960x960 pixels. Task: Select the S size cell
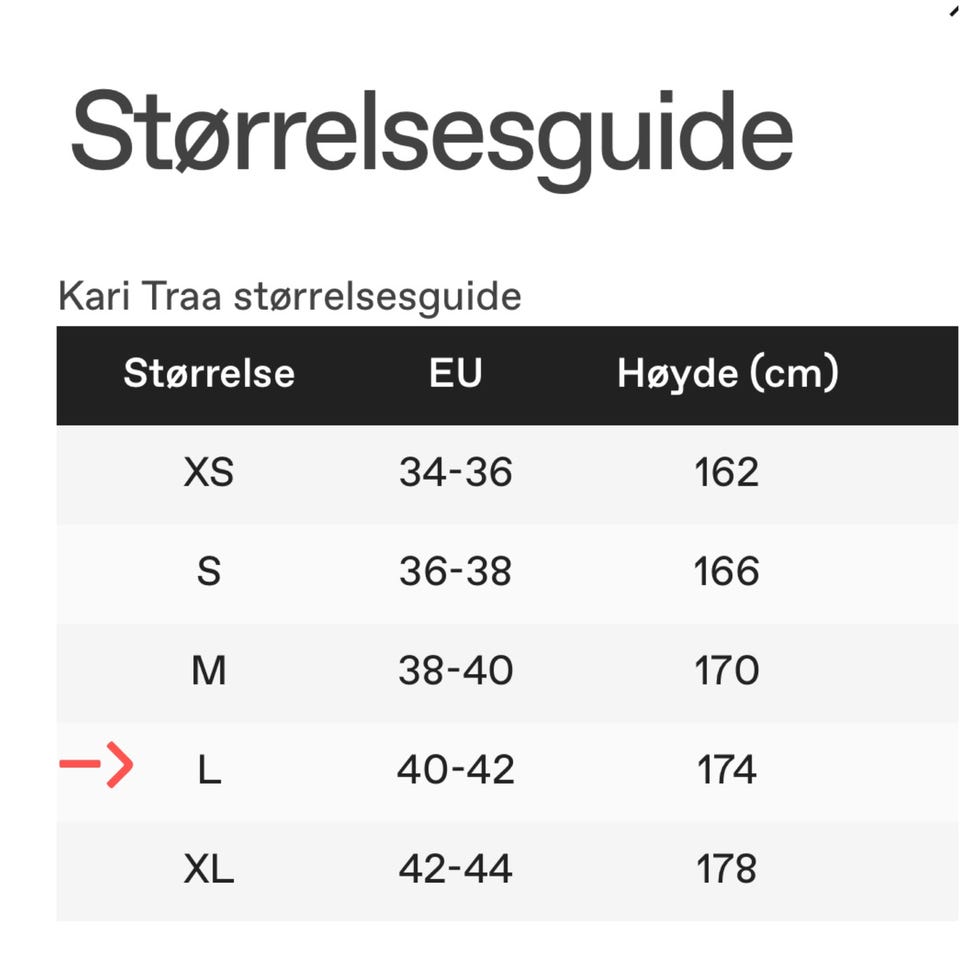click(209, 571)
